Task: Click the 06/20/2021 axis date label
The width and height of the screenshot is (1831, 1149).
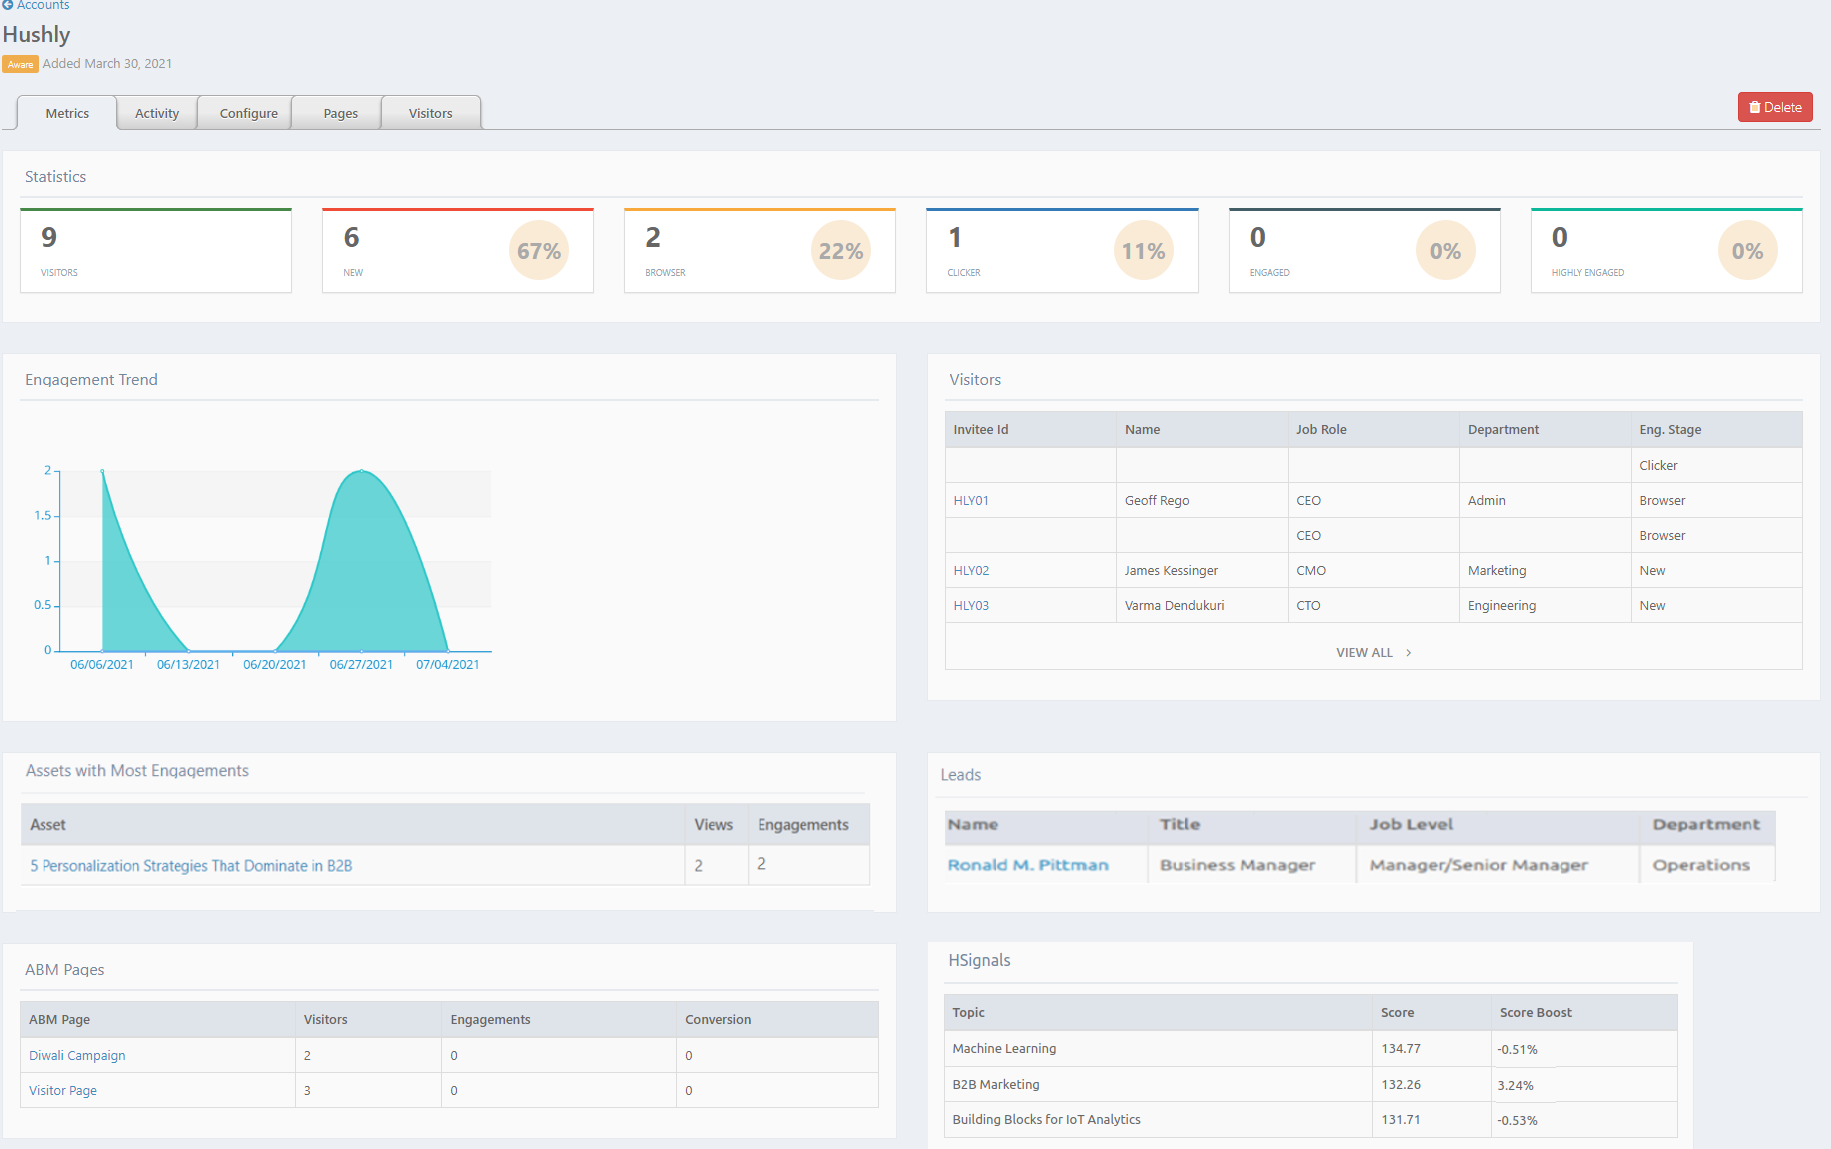Action: (x=275, y=665)
